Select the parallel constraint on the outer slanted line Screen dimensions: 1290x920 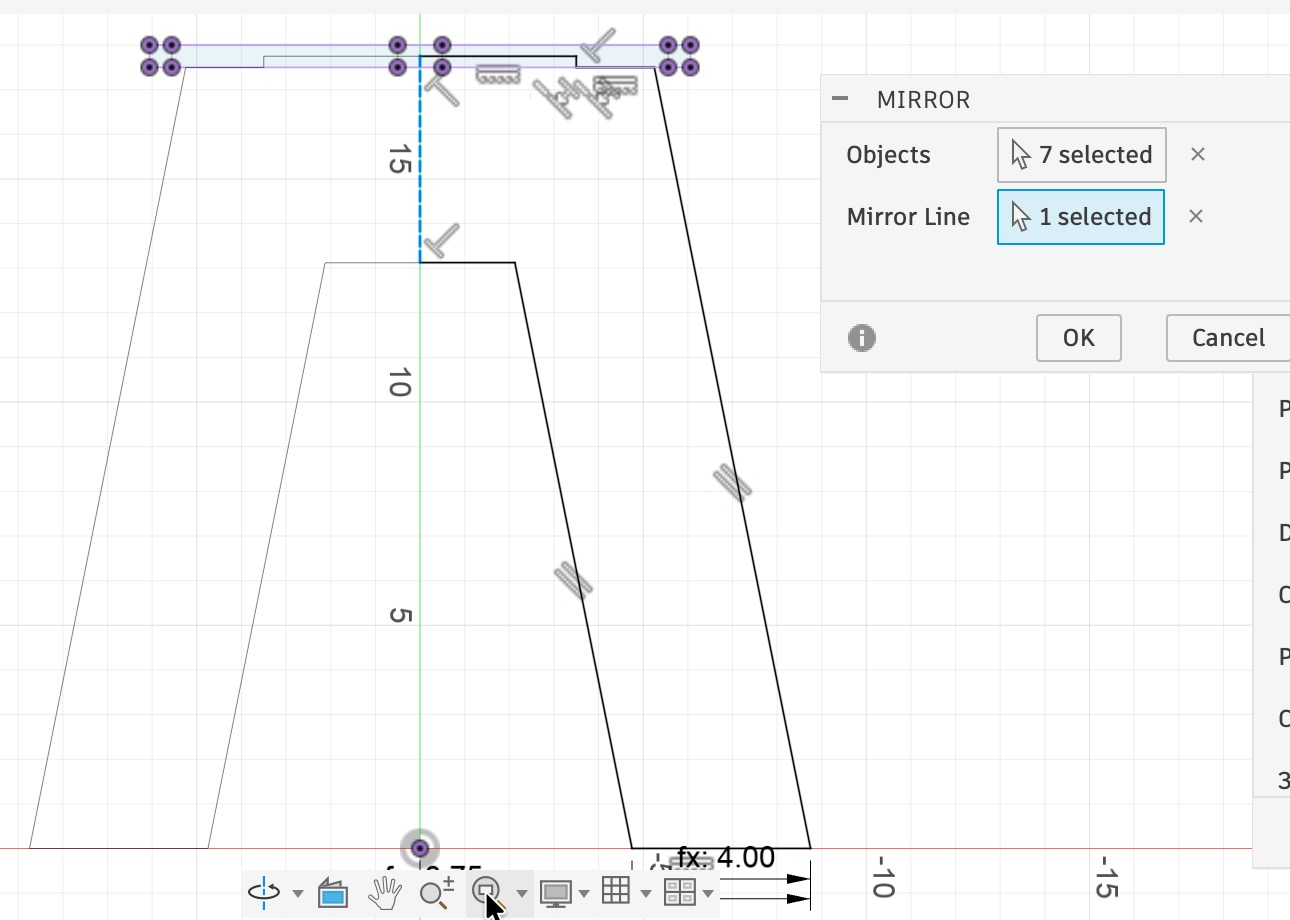click(x=733, y=483)
